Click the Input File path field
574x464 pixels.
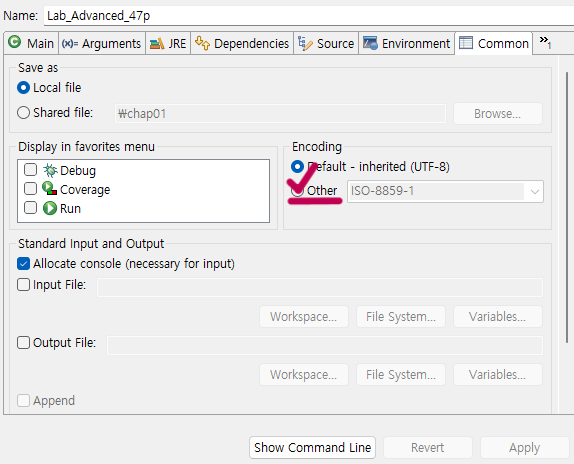pyautogui.click(x=320, y=287)
